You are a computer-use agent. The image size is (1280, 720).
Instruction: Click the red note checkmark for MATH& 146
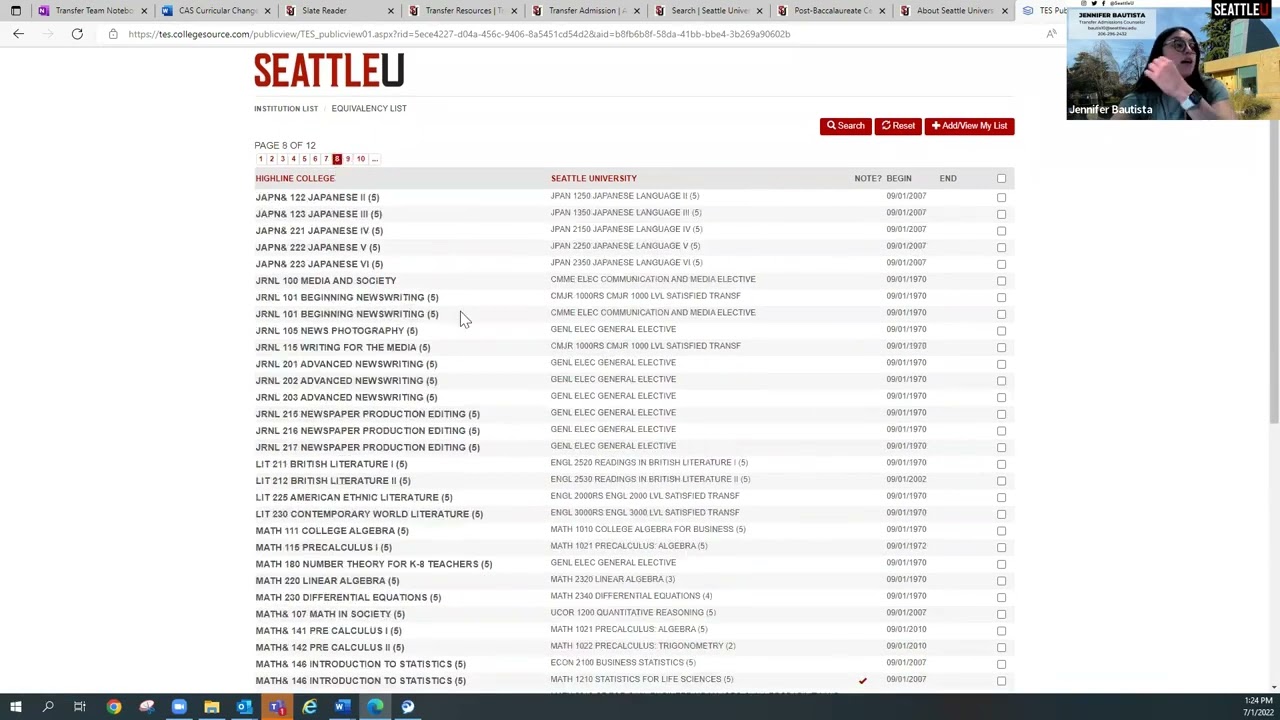(862, 681)
